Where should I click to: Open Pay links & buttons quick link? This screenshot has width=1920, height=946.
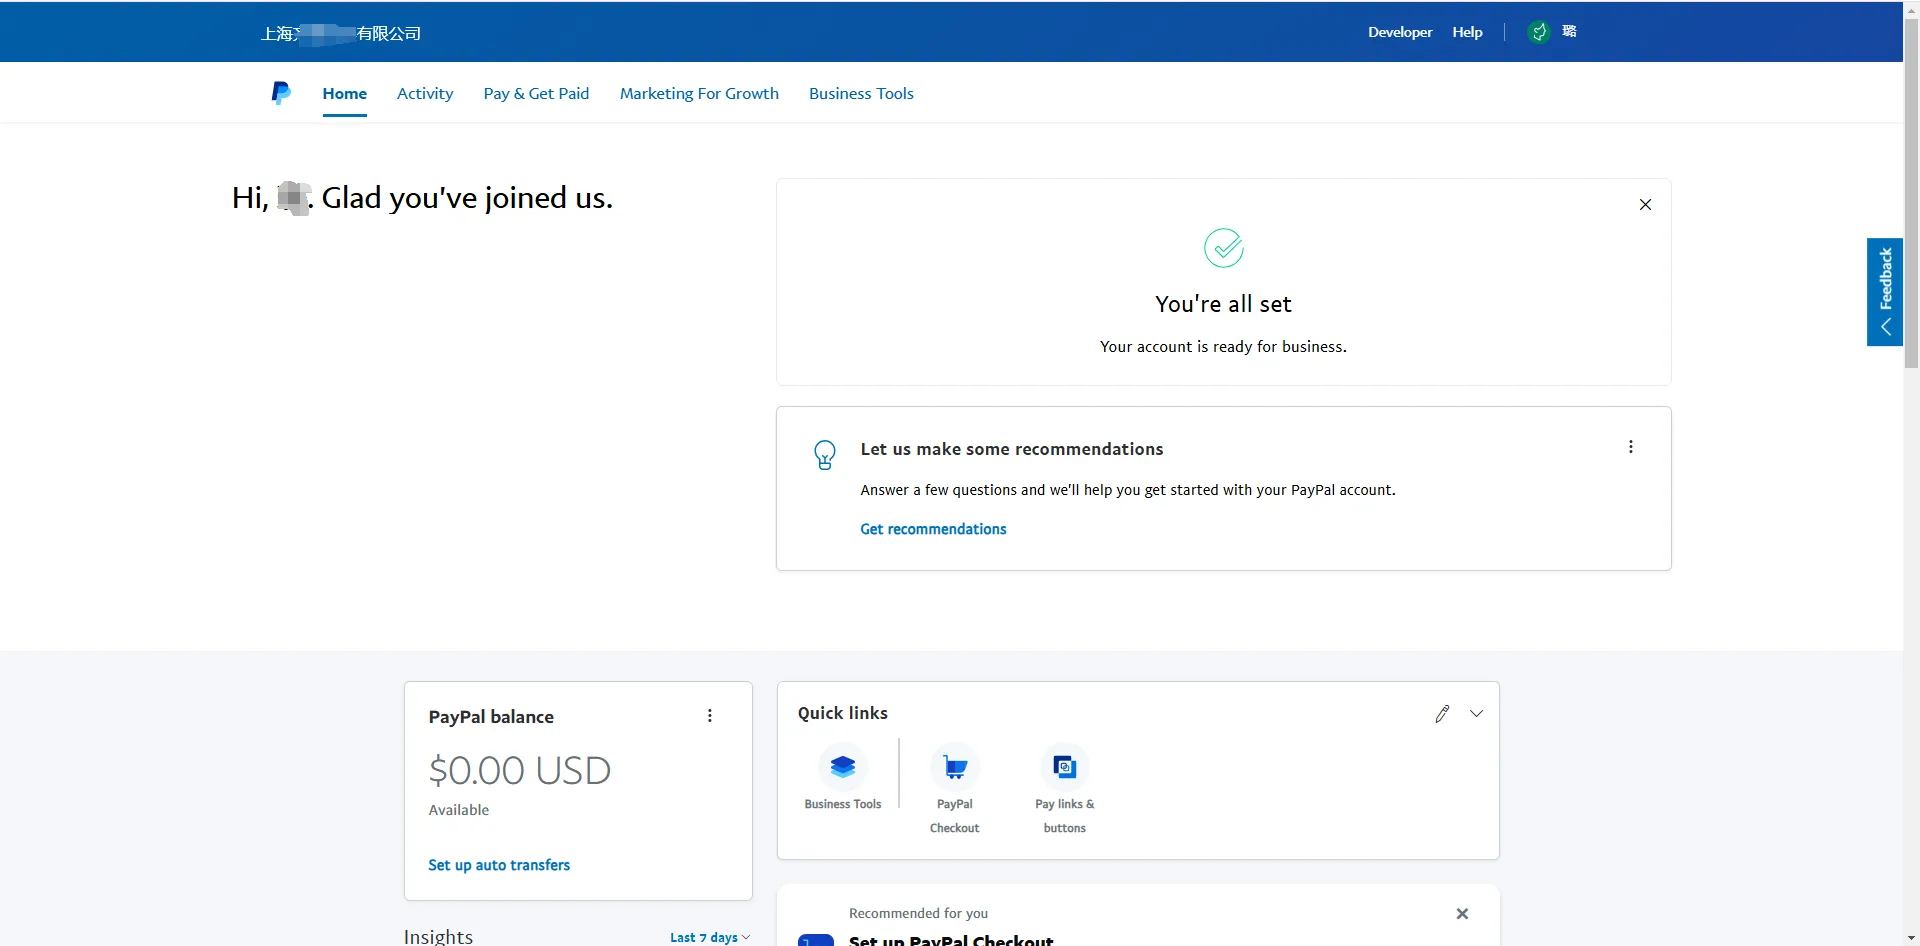[1065, 767]
